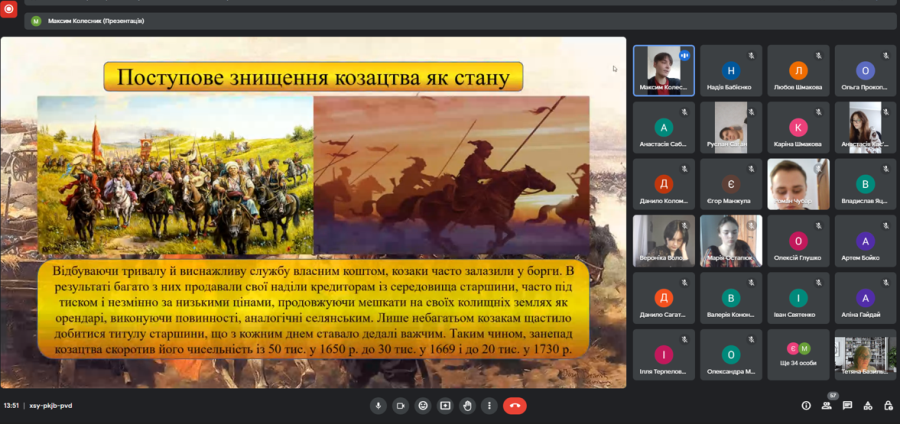Select the Надія Бабієнко participant tile
This screenshot has height=424, width=900.
coord(731,71)
